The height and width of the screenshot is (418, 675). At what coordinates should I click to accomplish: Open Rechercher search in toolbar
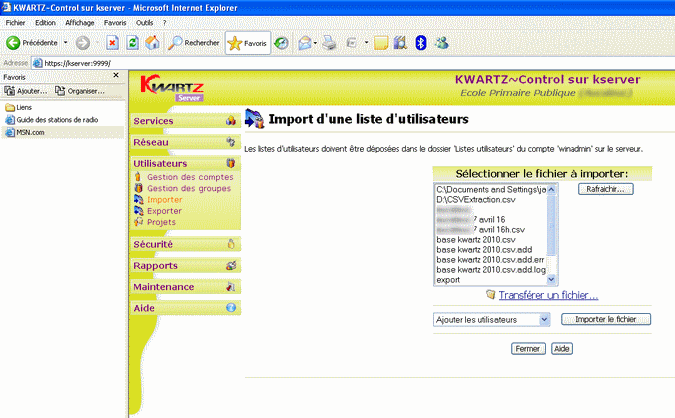(x=194, y=43)
